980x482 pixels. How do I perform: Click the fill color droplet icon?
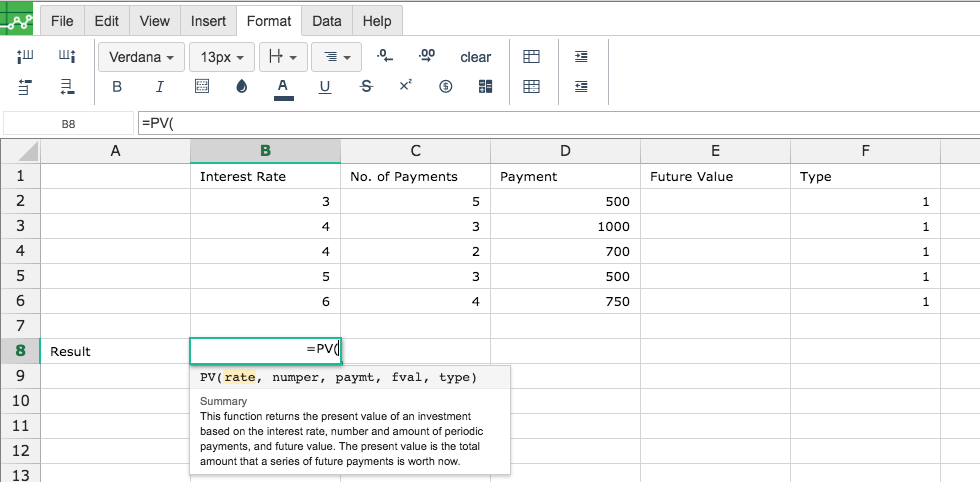pos(241,87)
